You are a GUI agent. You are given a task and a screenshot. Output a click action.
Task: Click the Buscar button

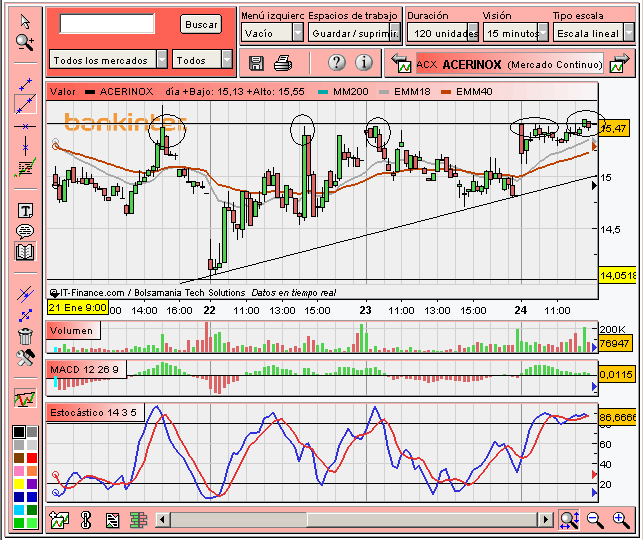click(201, 24)
